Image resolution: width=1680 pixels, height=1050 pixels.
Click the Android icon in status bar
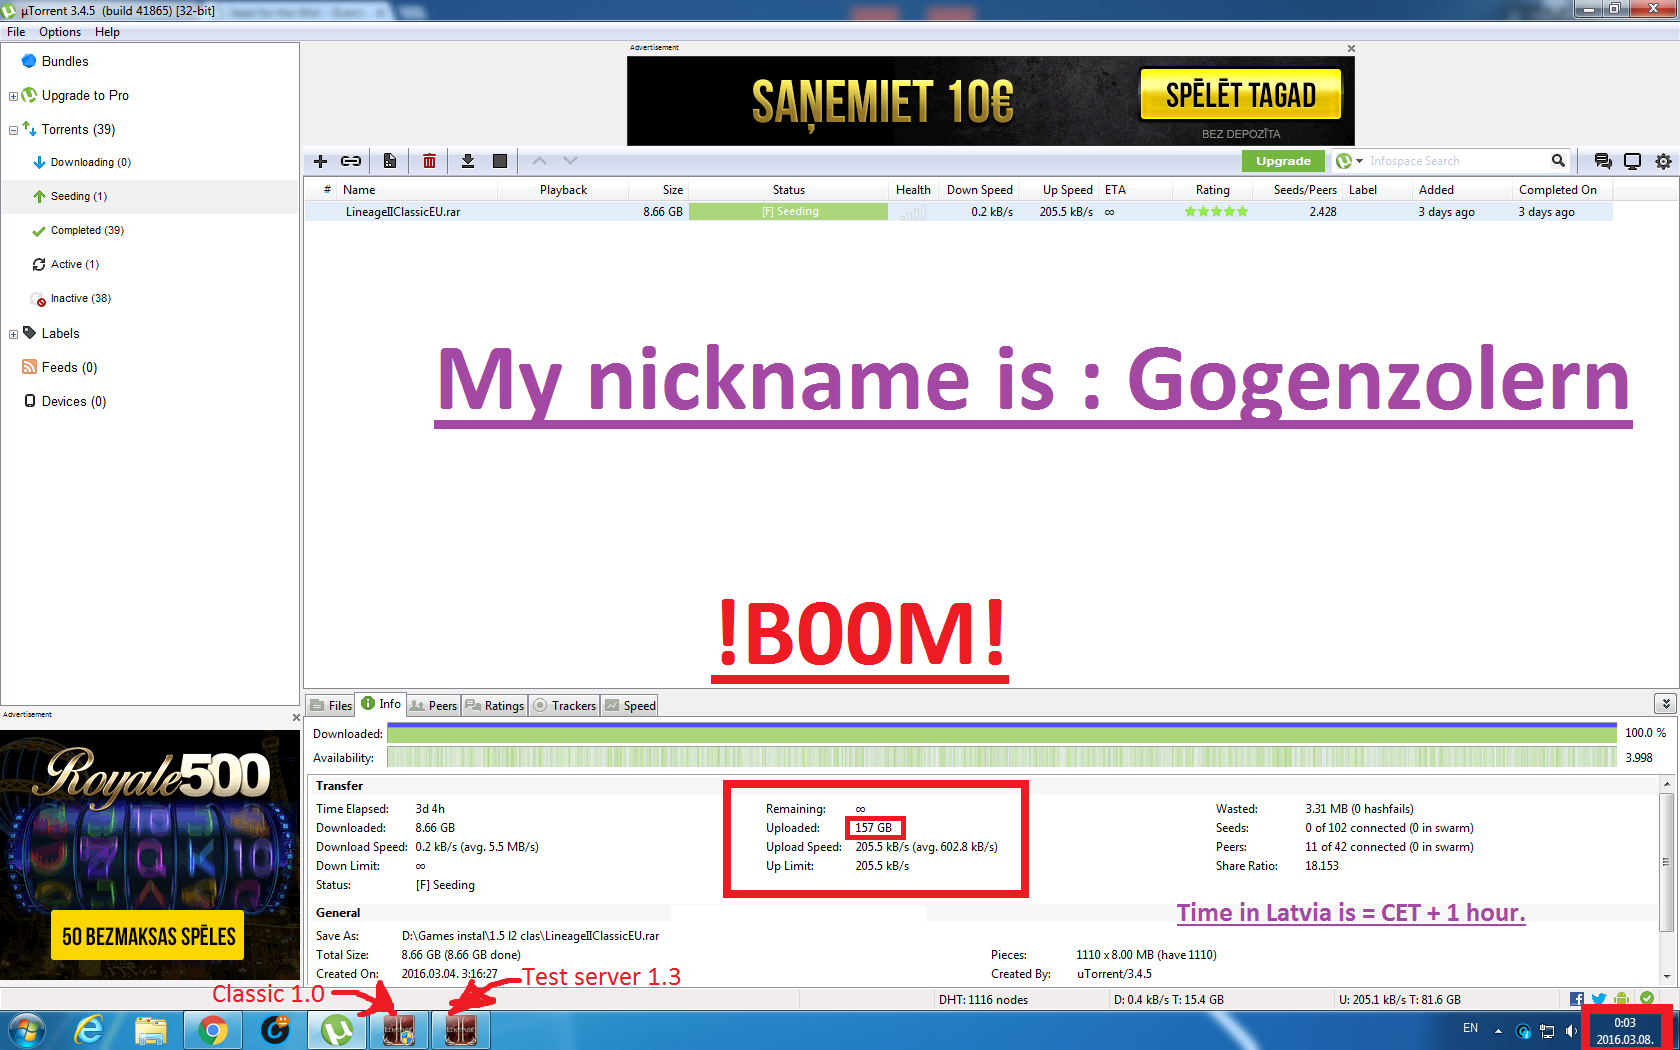1621,999
